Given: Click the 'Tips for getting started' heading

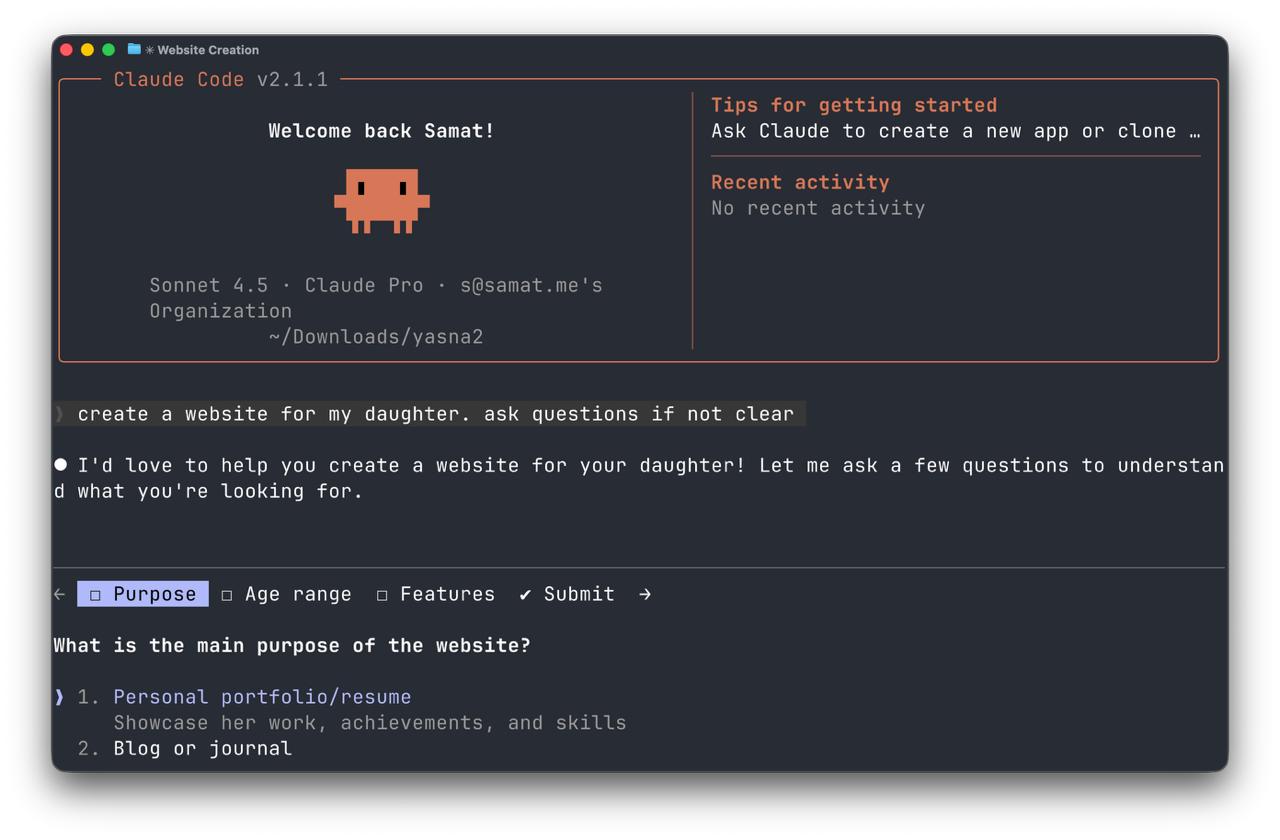Looking at the screenshot, I should click(x=854, y=105).
